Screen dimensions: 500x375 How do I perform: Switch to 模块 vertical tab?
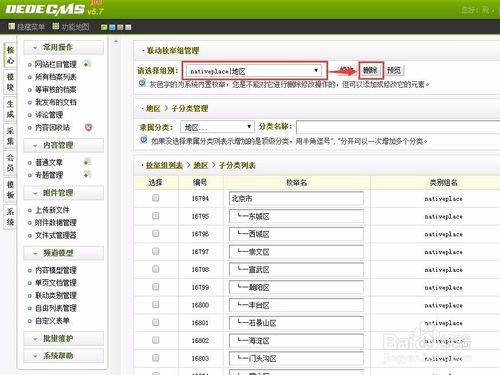point(10,82)
